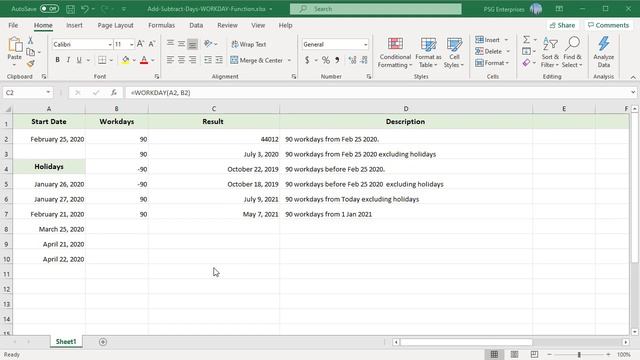The height and width of the screenshot is (360, 640).
Task: Click the Decrease Indent icon
Action: click(x=208, y=60)
